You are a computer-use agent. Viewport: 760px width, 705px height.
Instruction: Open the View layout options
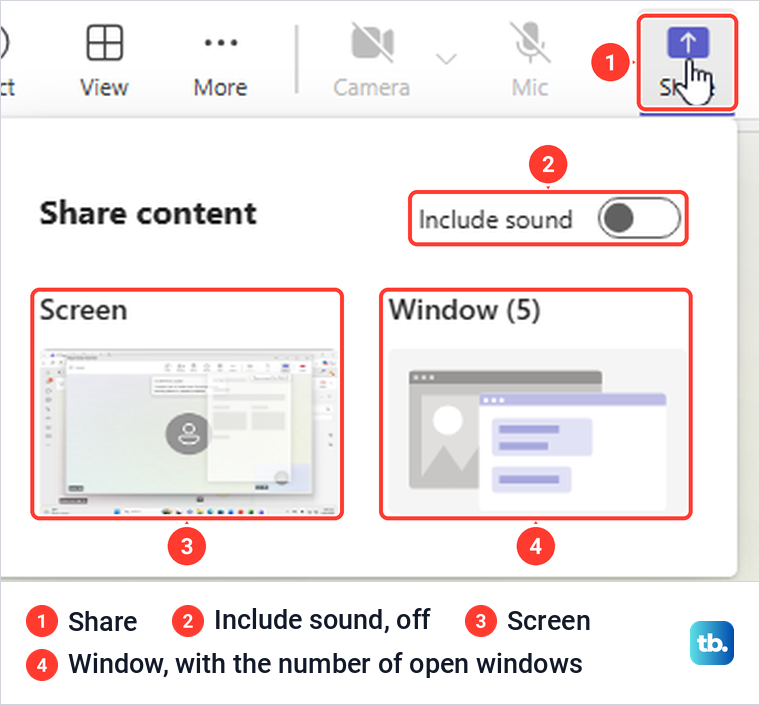(104, 61)
